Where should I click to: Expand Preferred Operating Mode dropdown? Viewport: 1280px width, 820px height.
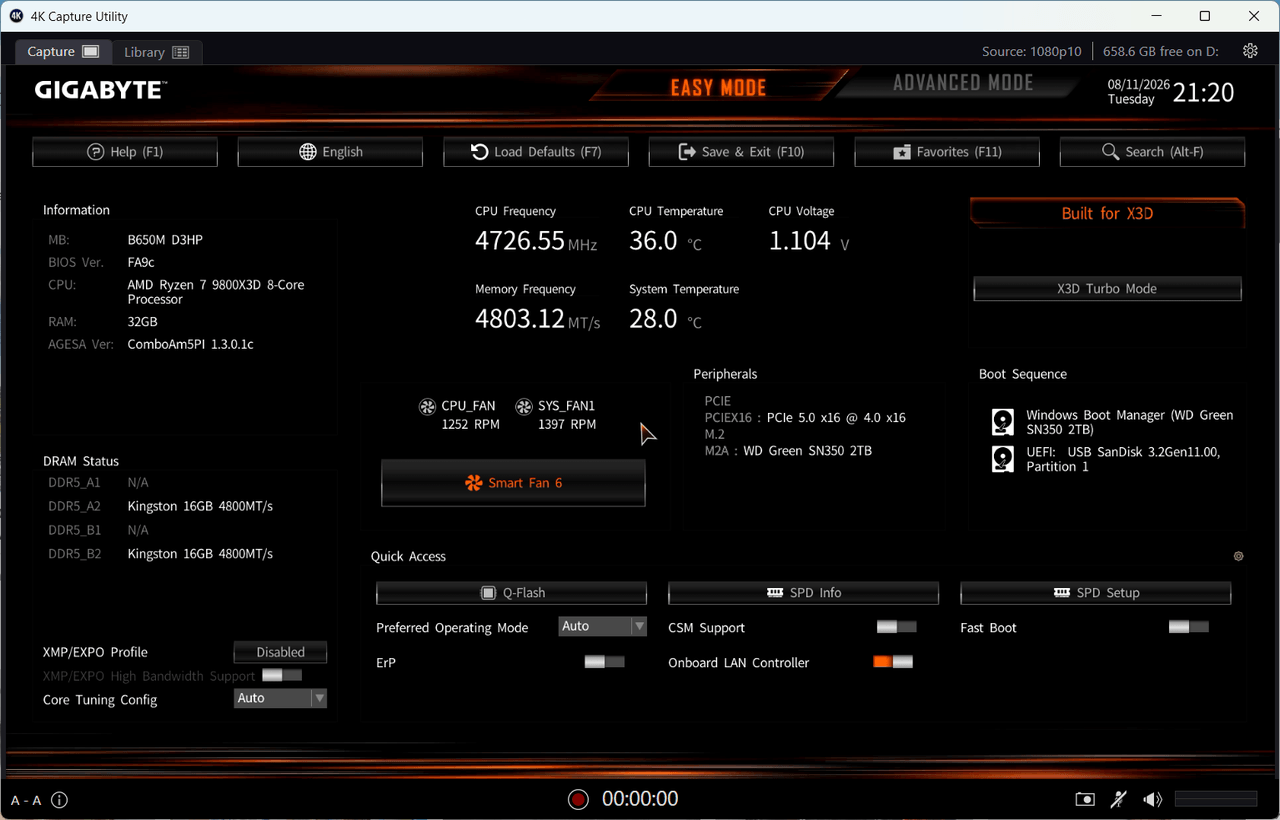tap(603, 626)
